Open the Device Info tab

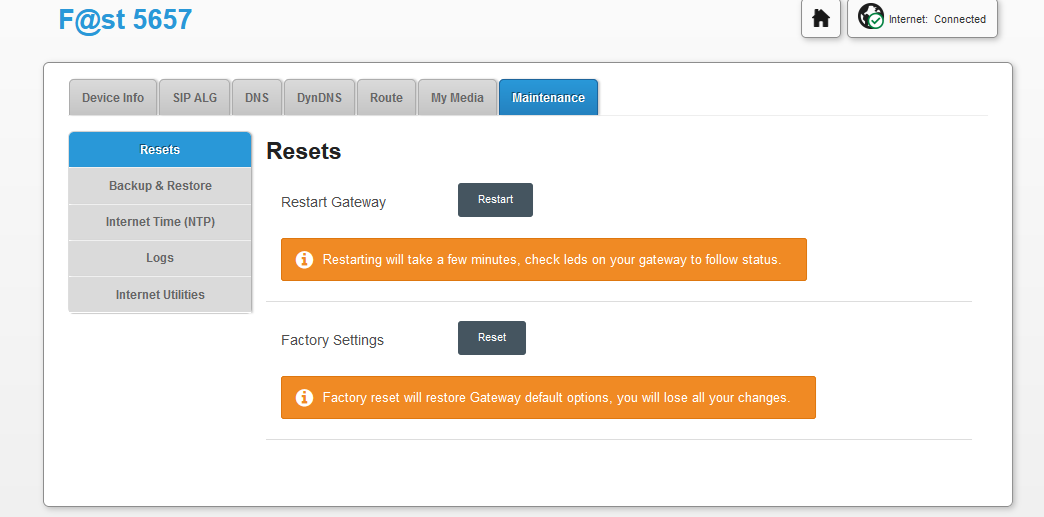point(113,98)
